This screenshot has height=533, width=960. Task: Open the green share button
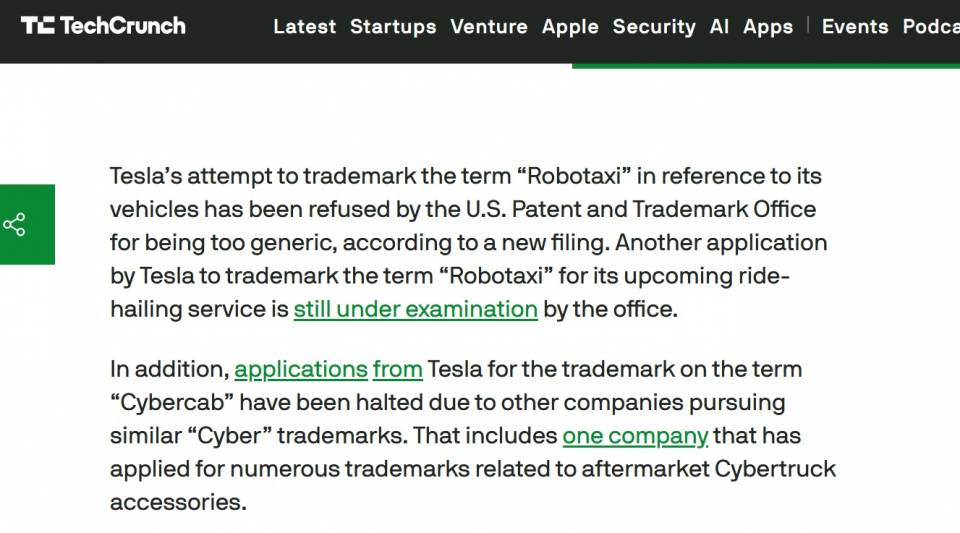click(x=27, y=224)
